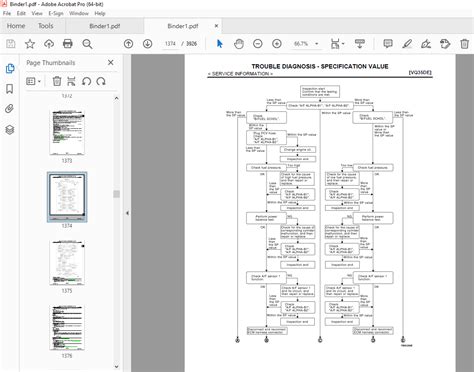
Task: Zoom in with the plus icon
Action: (277, 44)
